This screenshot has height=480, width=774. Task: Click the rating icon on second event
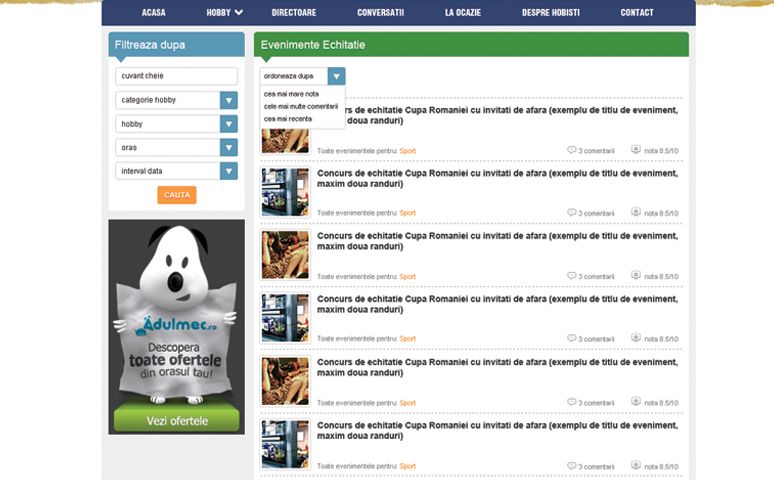coord(636,212)
